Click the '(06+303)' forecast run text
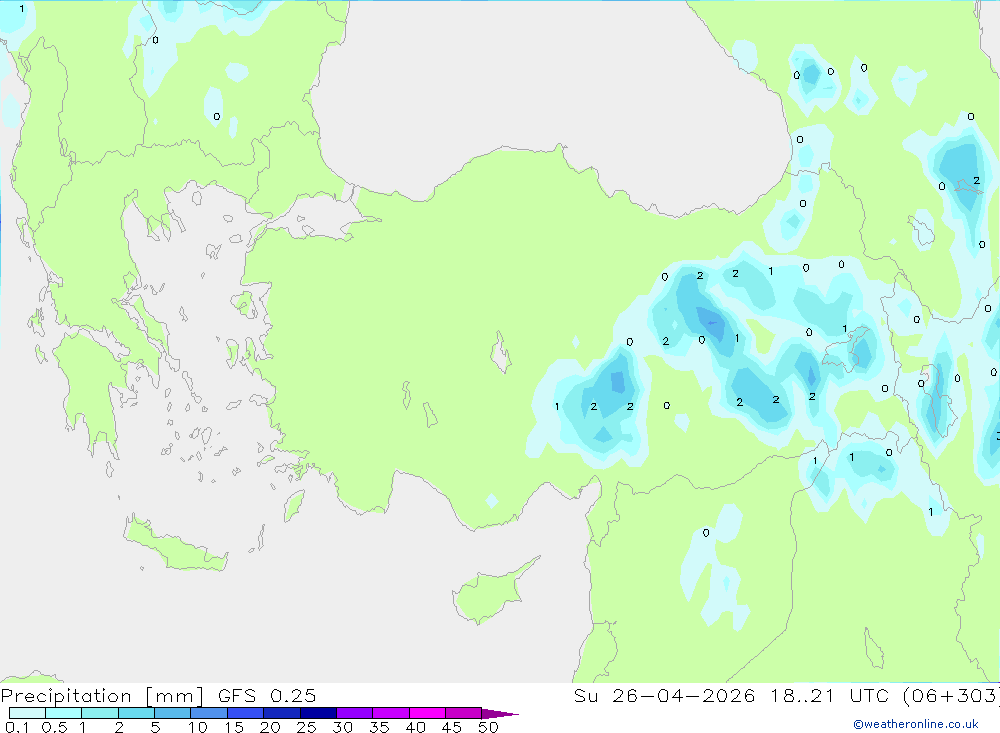1000x733 pixels. tap(952, 696)
